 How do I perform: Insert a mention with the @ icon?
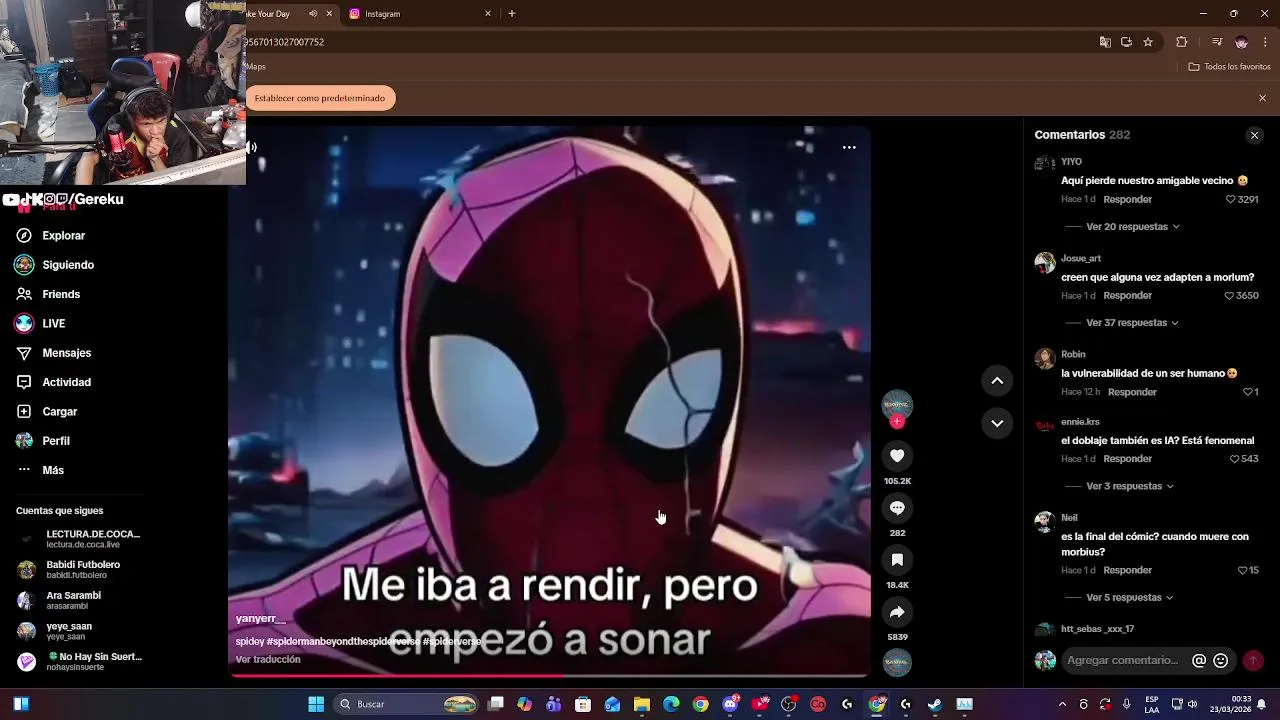point(1199,660)
